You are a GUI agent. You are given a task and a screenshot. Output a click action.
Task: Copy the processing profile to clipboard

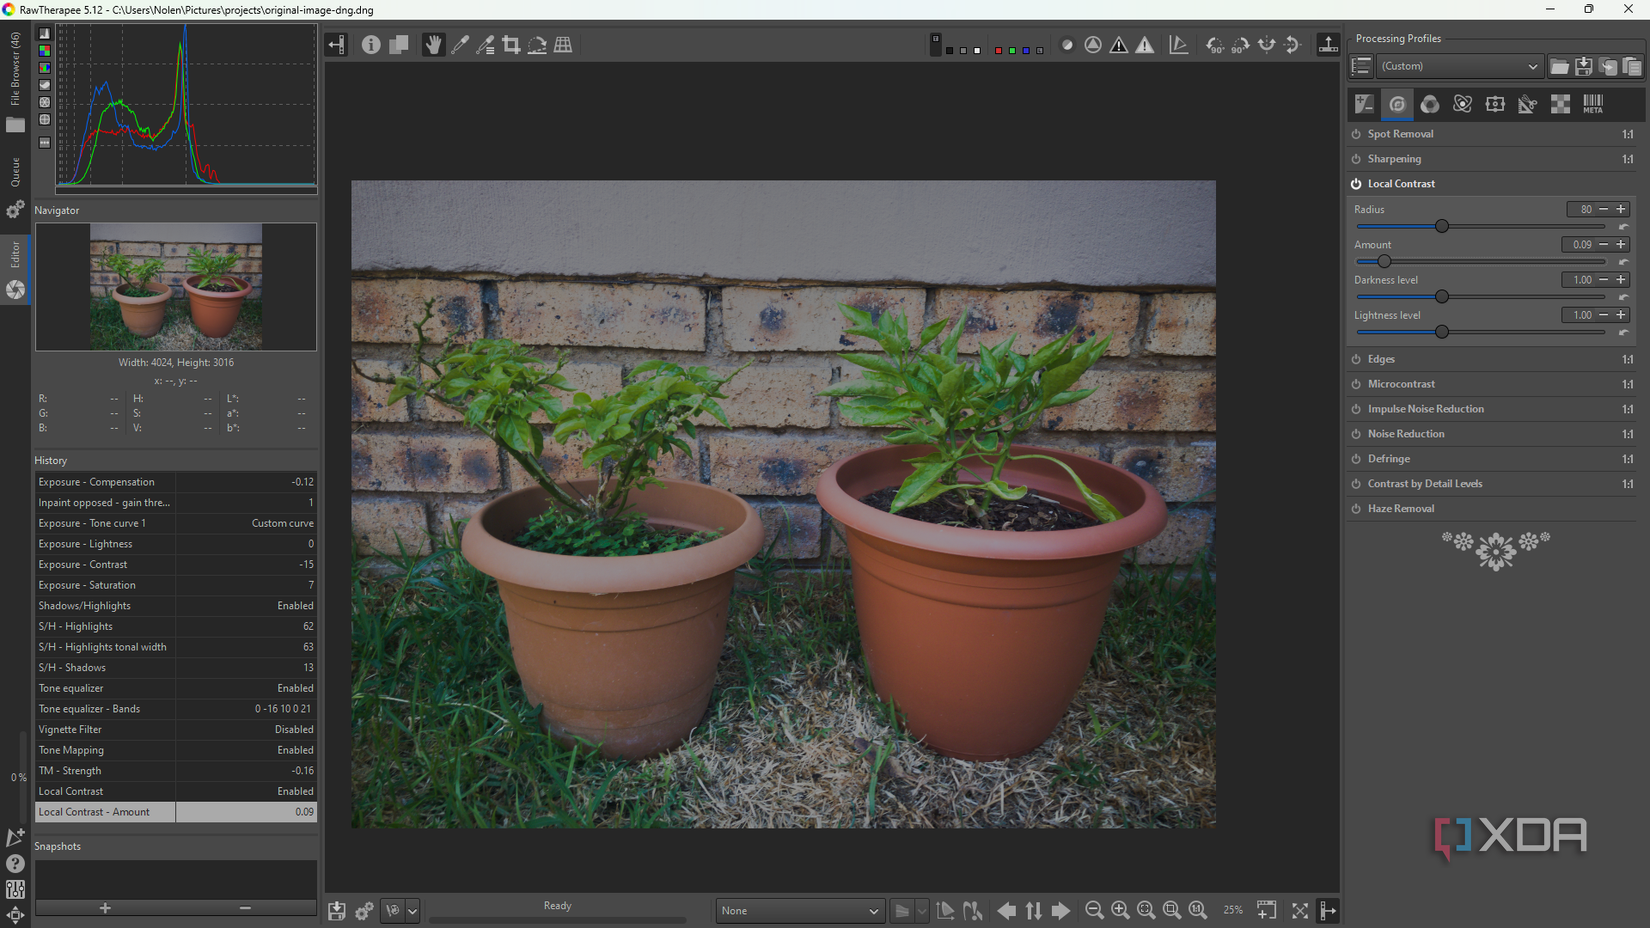(1608, 67)
